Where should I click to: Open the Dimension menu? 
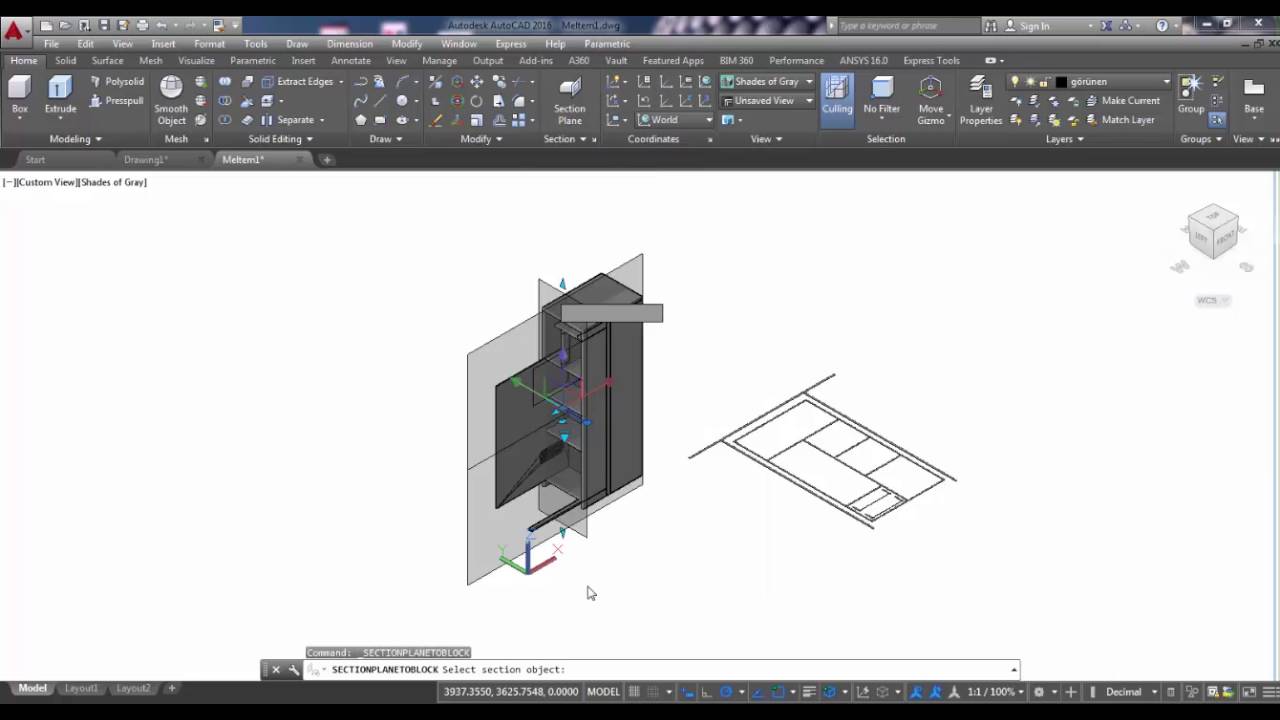coord(350,44)
